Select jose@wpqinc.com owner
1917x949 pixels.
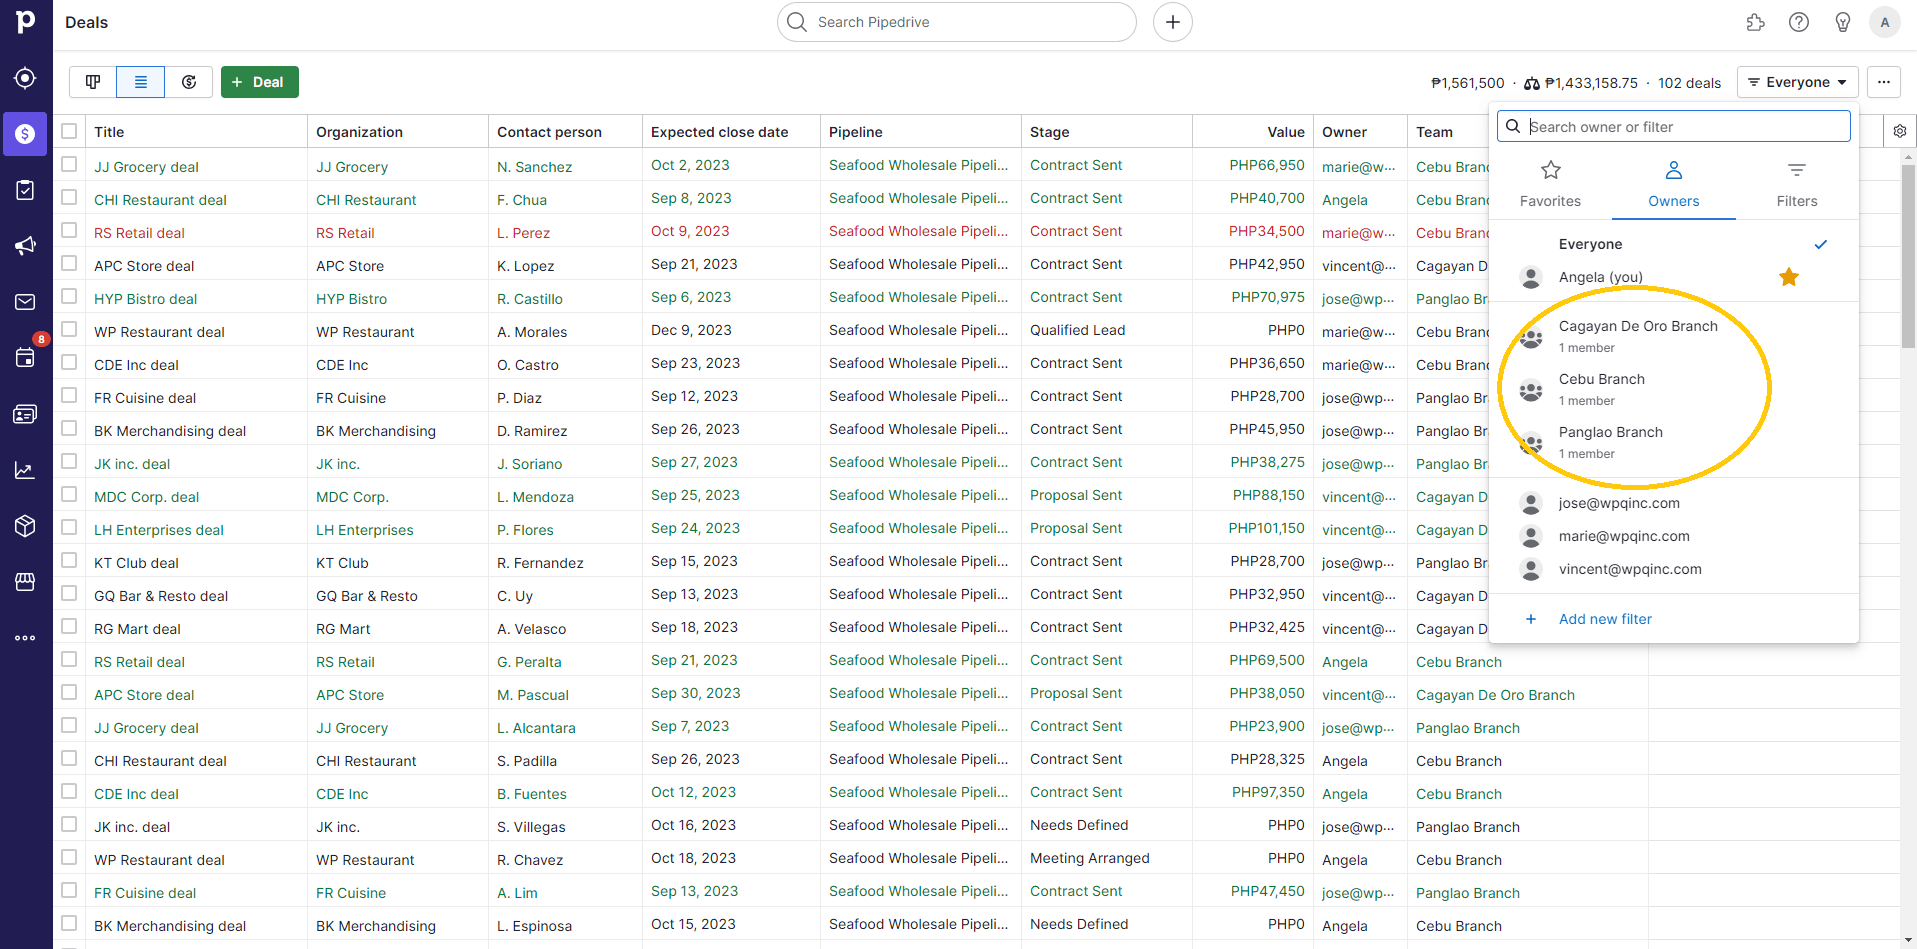click(1673, 503)
